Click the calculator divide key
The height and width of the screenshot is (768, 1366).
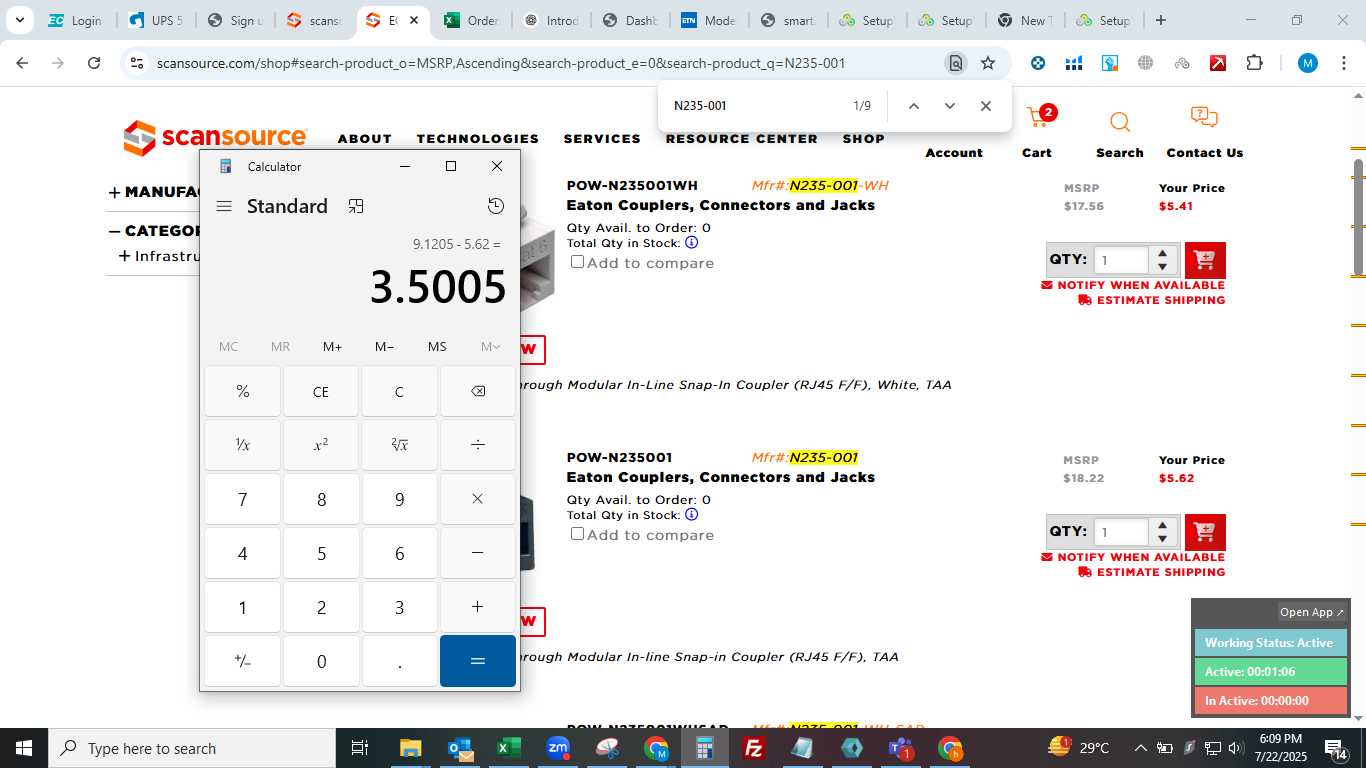(x=478, y=445)
